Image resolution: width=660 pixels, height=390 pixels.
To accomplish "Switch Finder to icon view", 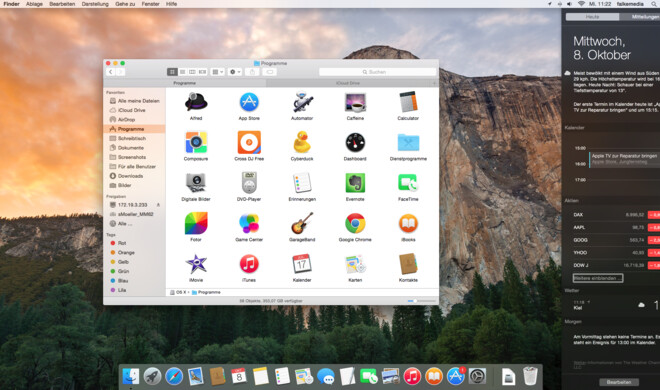I will click(172, 72).
